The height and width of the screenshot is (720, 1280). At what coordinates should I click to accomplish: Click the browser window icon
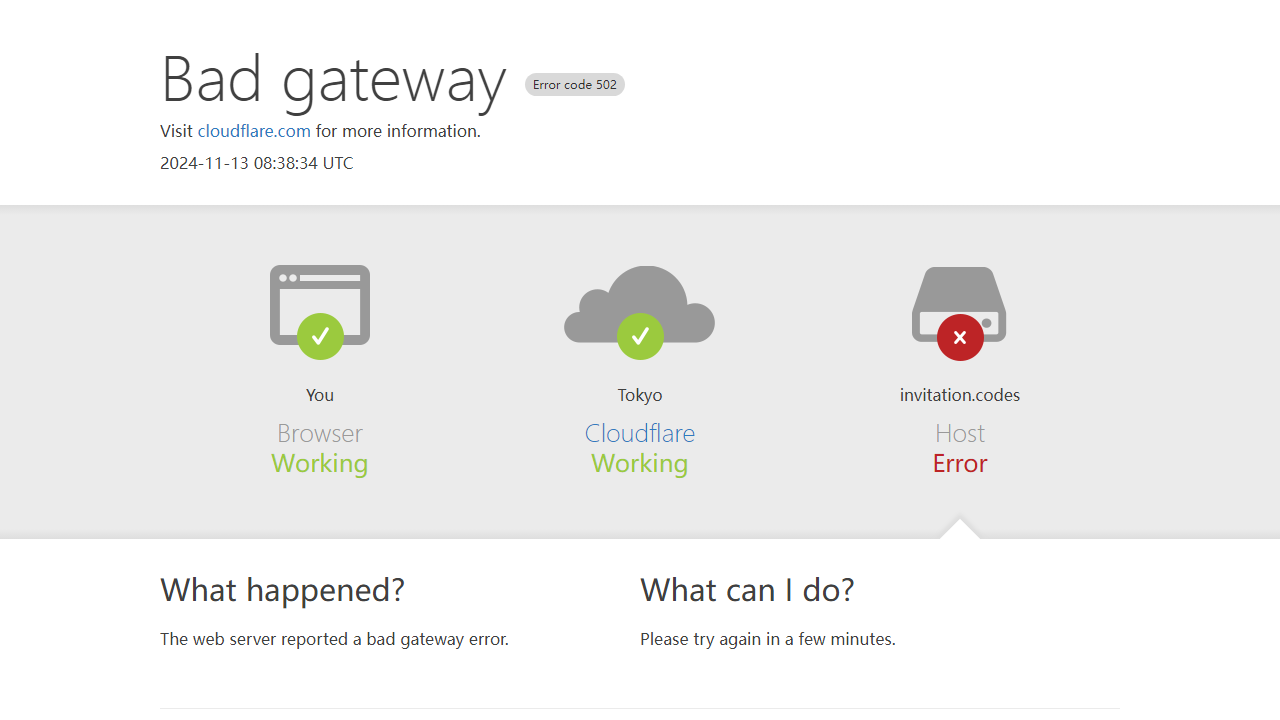click(x=320, y=305)
